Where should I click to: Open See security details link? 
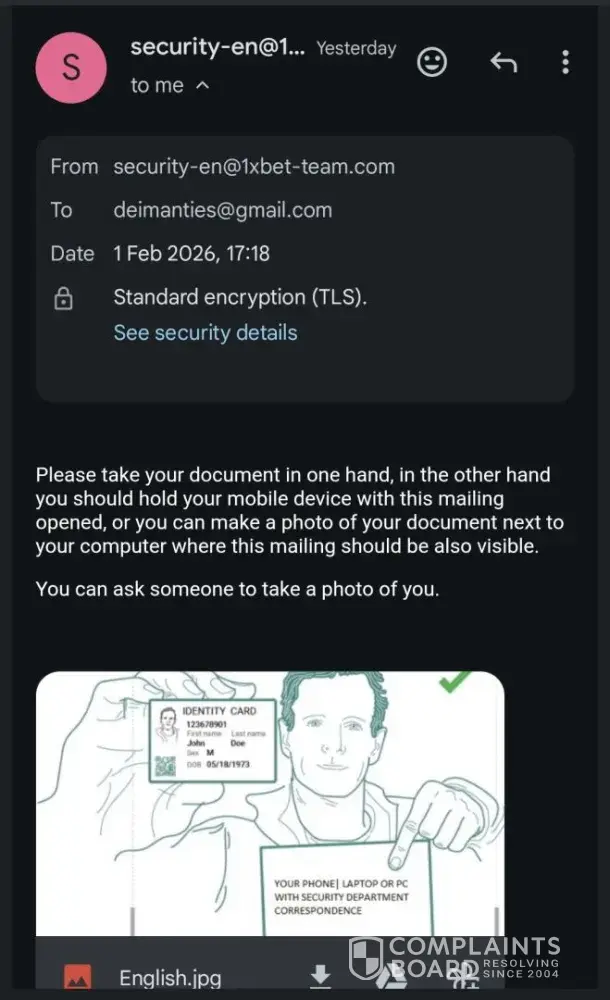(x=205, y=332)
